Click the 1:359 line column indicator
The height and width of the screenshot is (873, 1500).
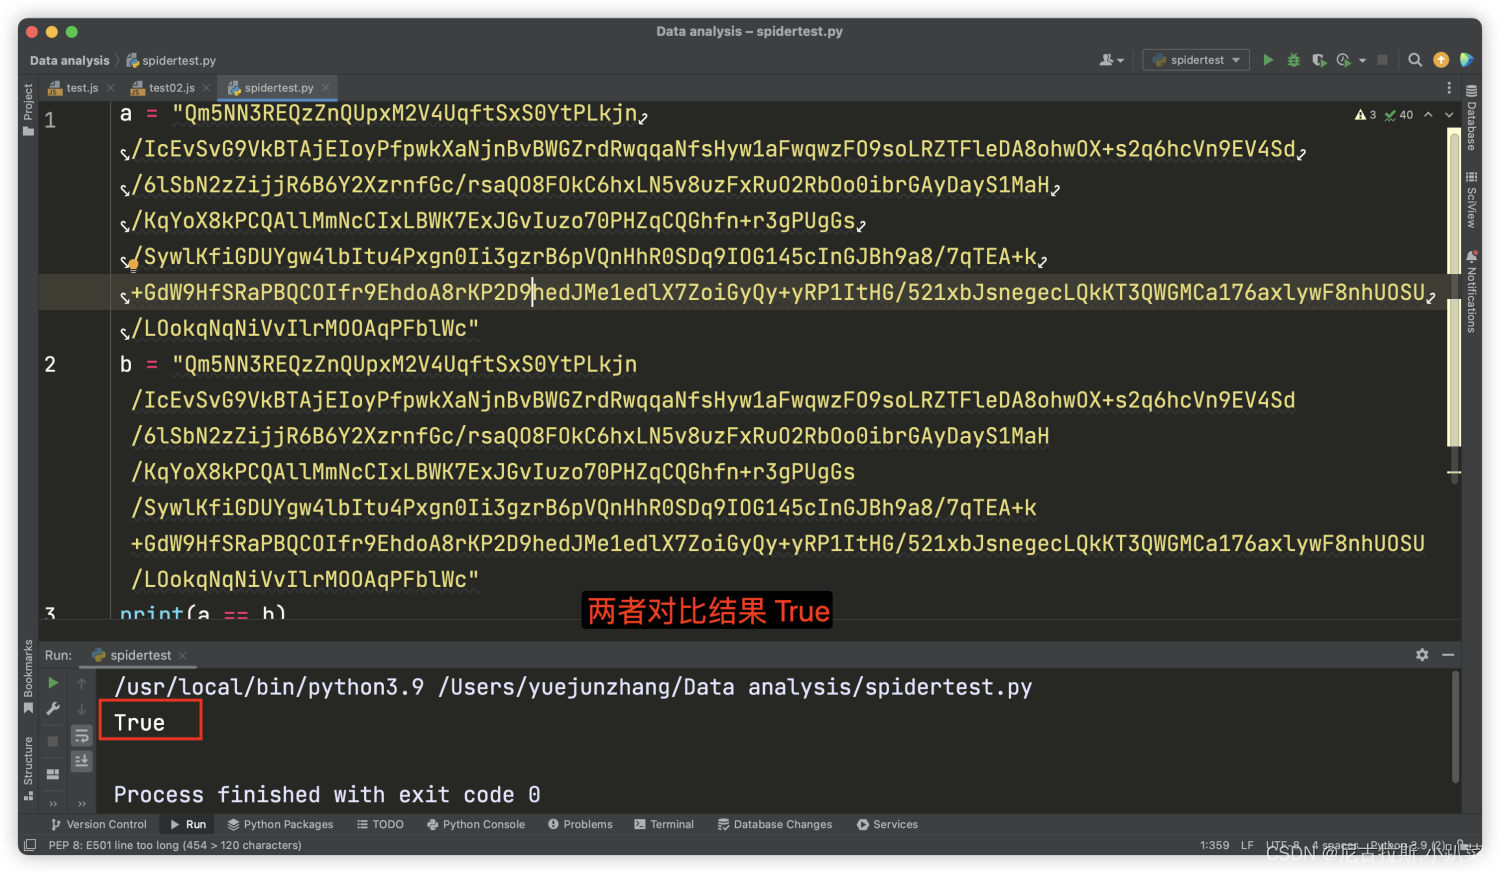1214,846
